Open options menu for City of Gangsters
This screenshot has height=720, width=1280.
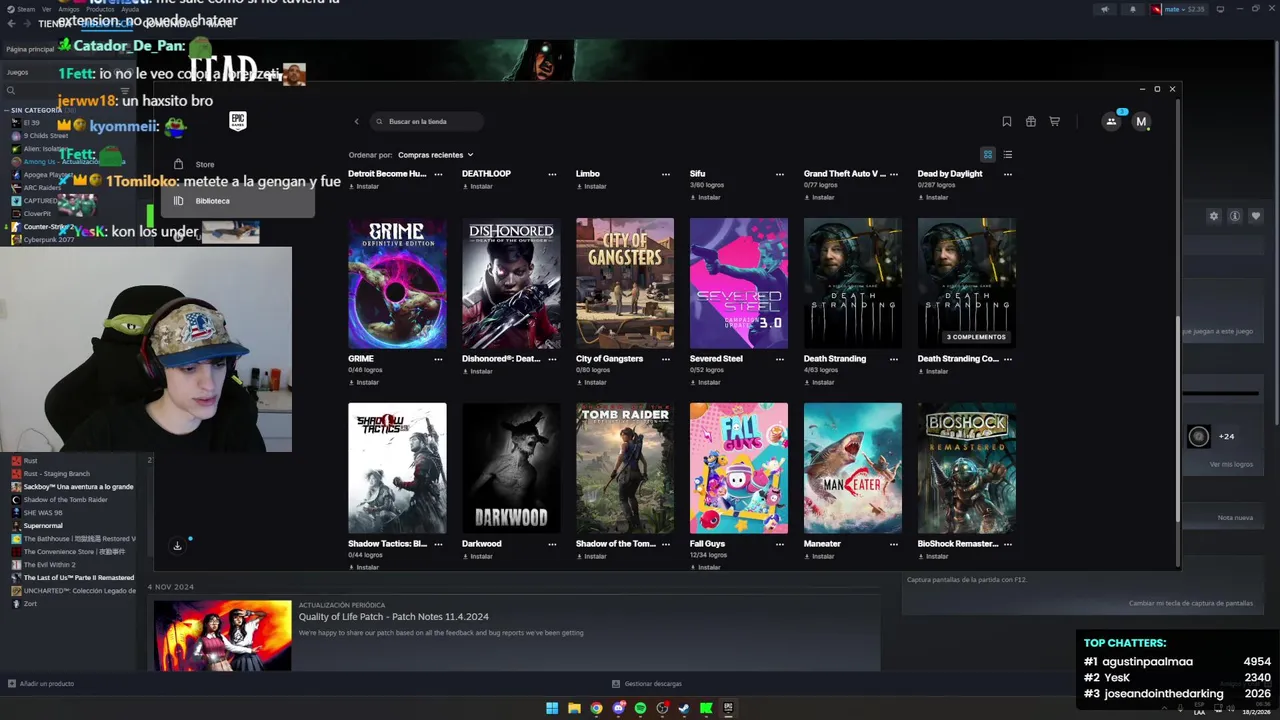(x=666, y=359)
